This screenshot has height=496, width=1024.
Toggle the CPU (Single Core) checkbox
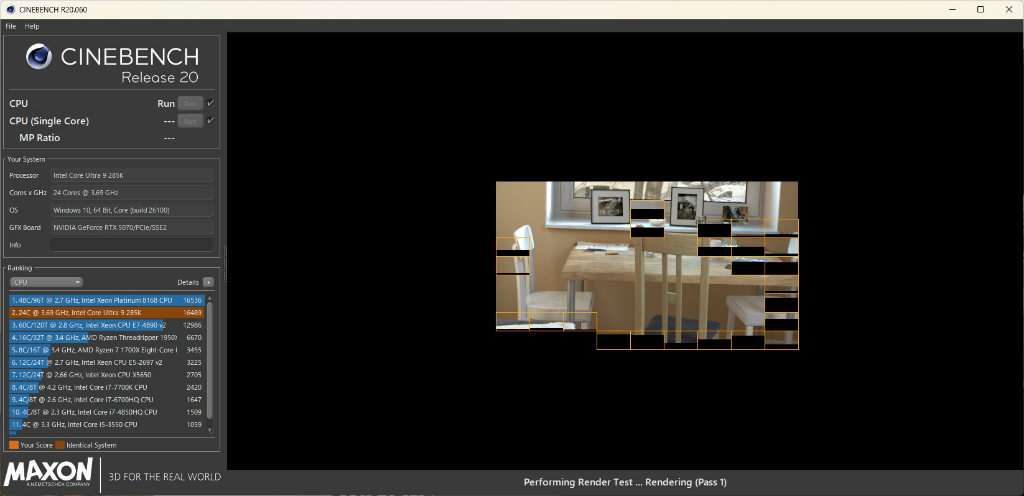point(210,121)
